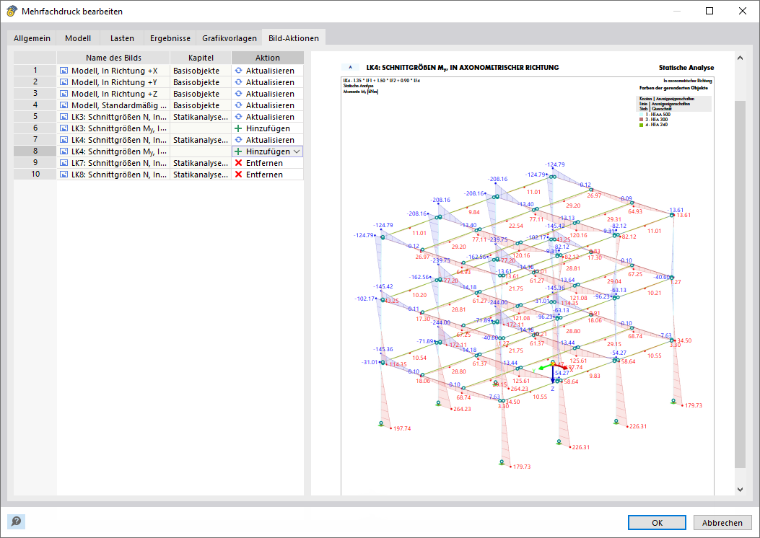Select 'LK3: Schnittgrößen My' name cell
The height and width of the screenshot is (538, 760).
click(114, 128)
